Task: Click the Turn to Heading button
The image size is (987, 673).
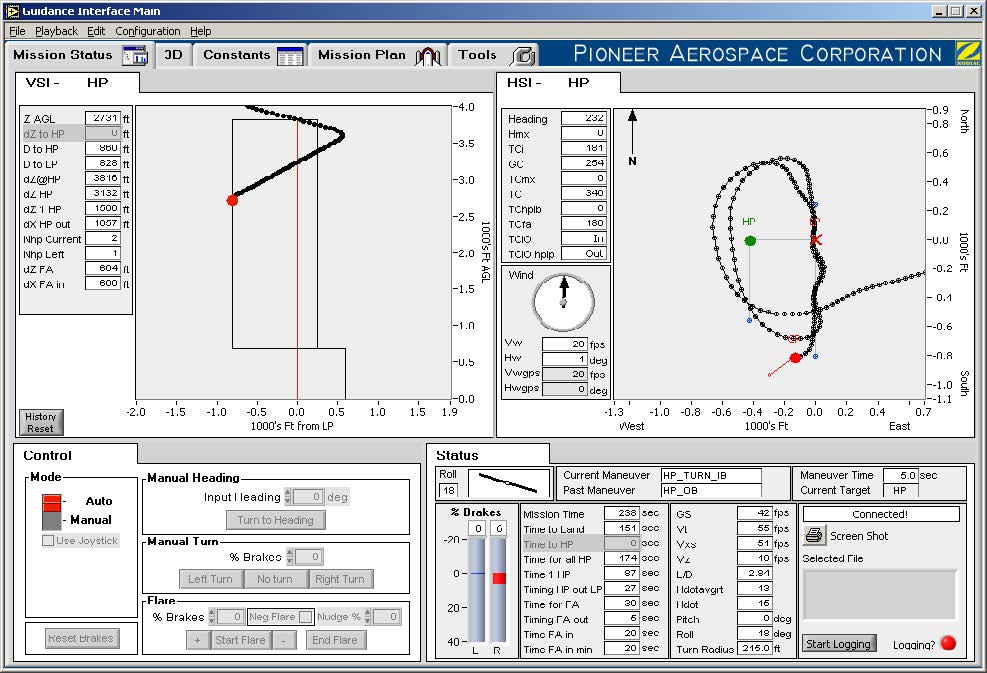Action: [276, 520]
